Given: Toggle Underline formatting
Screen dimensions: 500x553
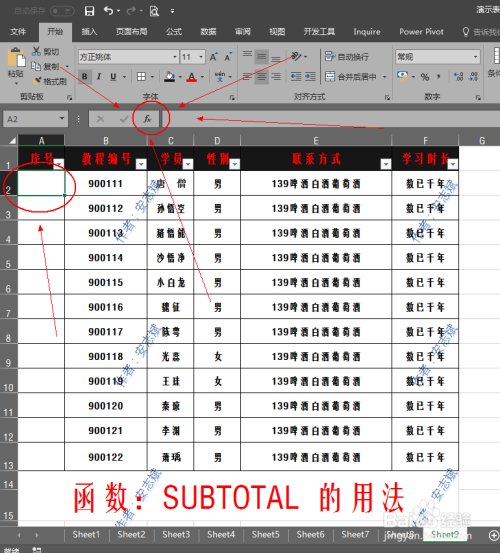Looking at the screenshot, I should click(113, 77).
